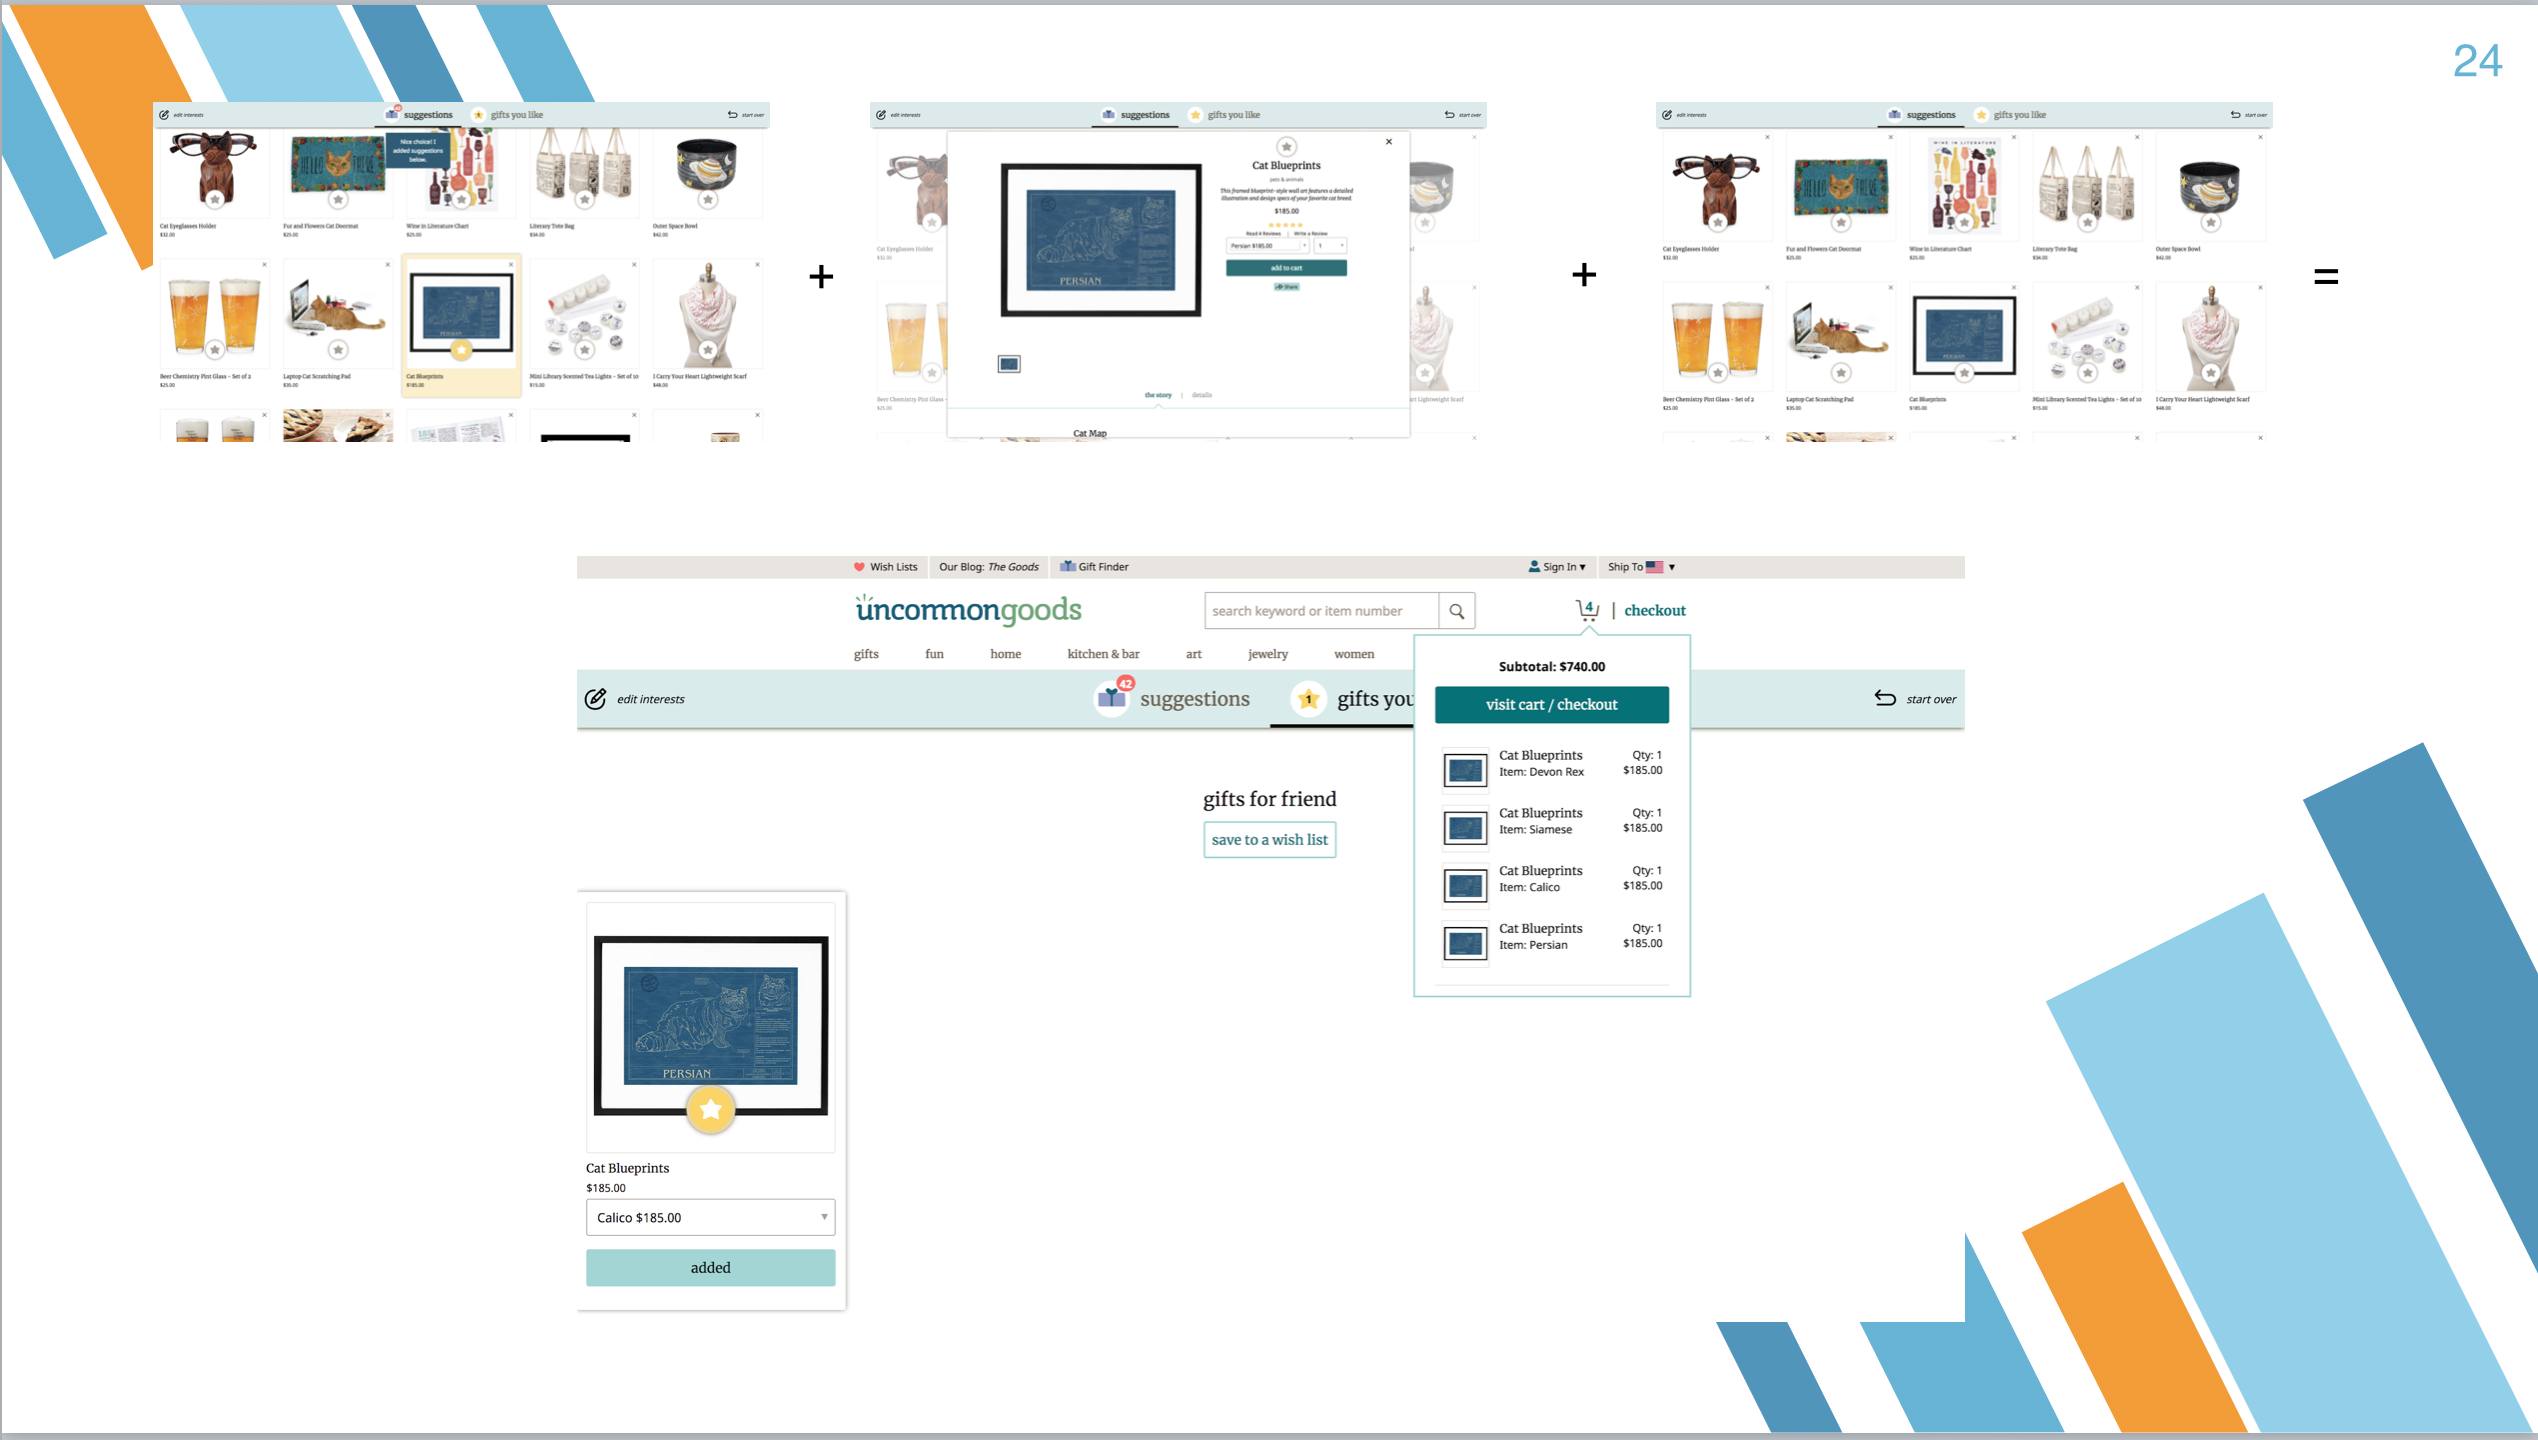
Task: Click the search magnifier icon
Action: pyautogui.click(x=1456, y=611)
